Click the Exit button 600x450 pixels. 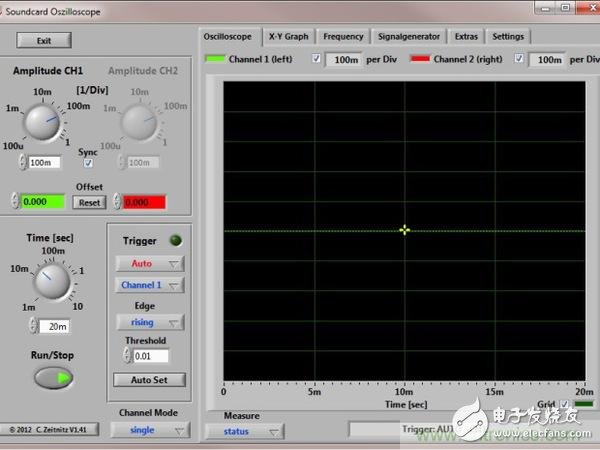tap(44, 41)
